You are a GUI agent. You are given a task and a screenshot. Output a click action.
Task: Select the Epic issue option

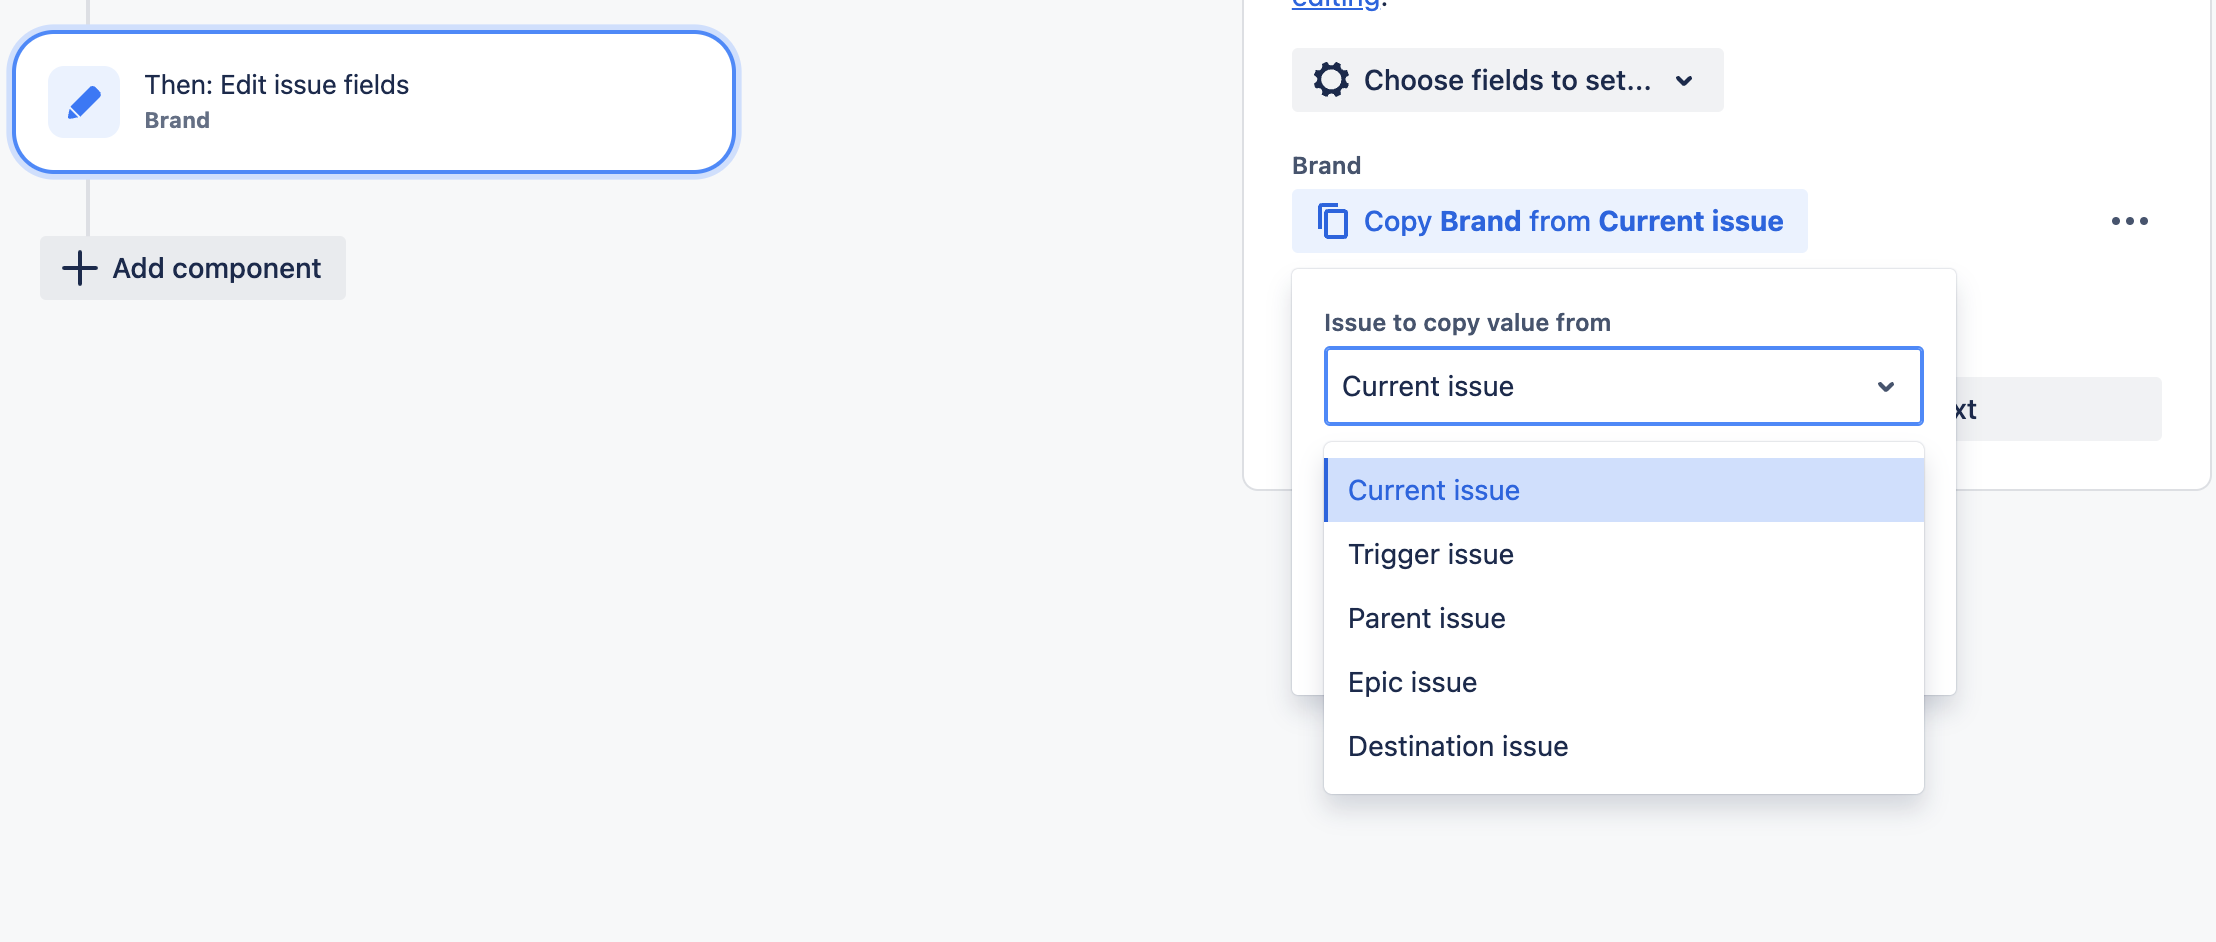click(1412, 682)
